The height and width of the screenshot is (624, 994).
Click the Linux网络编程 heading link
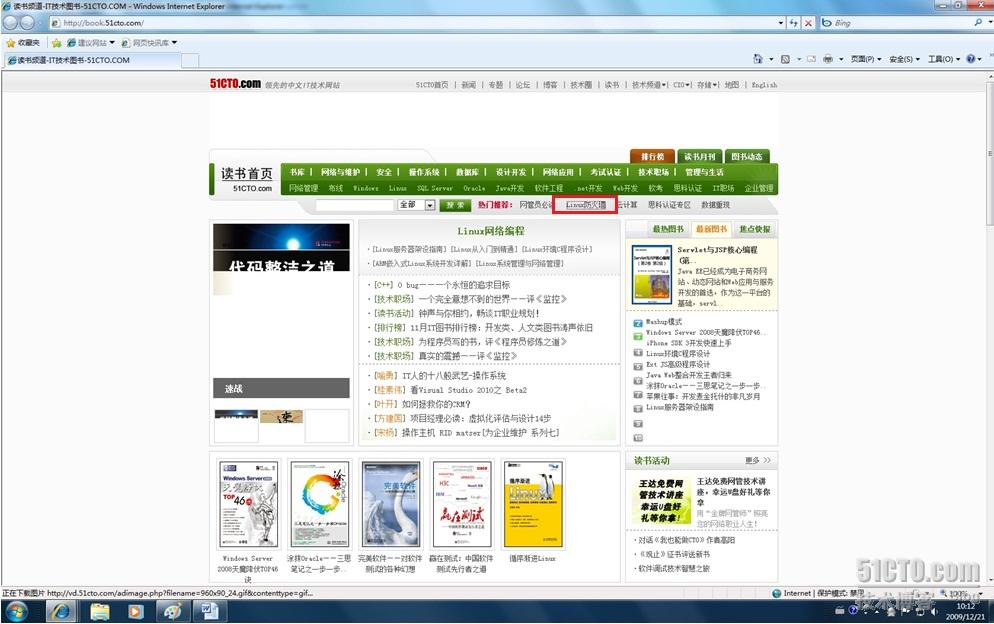coord(491,231)
